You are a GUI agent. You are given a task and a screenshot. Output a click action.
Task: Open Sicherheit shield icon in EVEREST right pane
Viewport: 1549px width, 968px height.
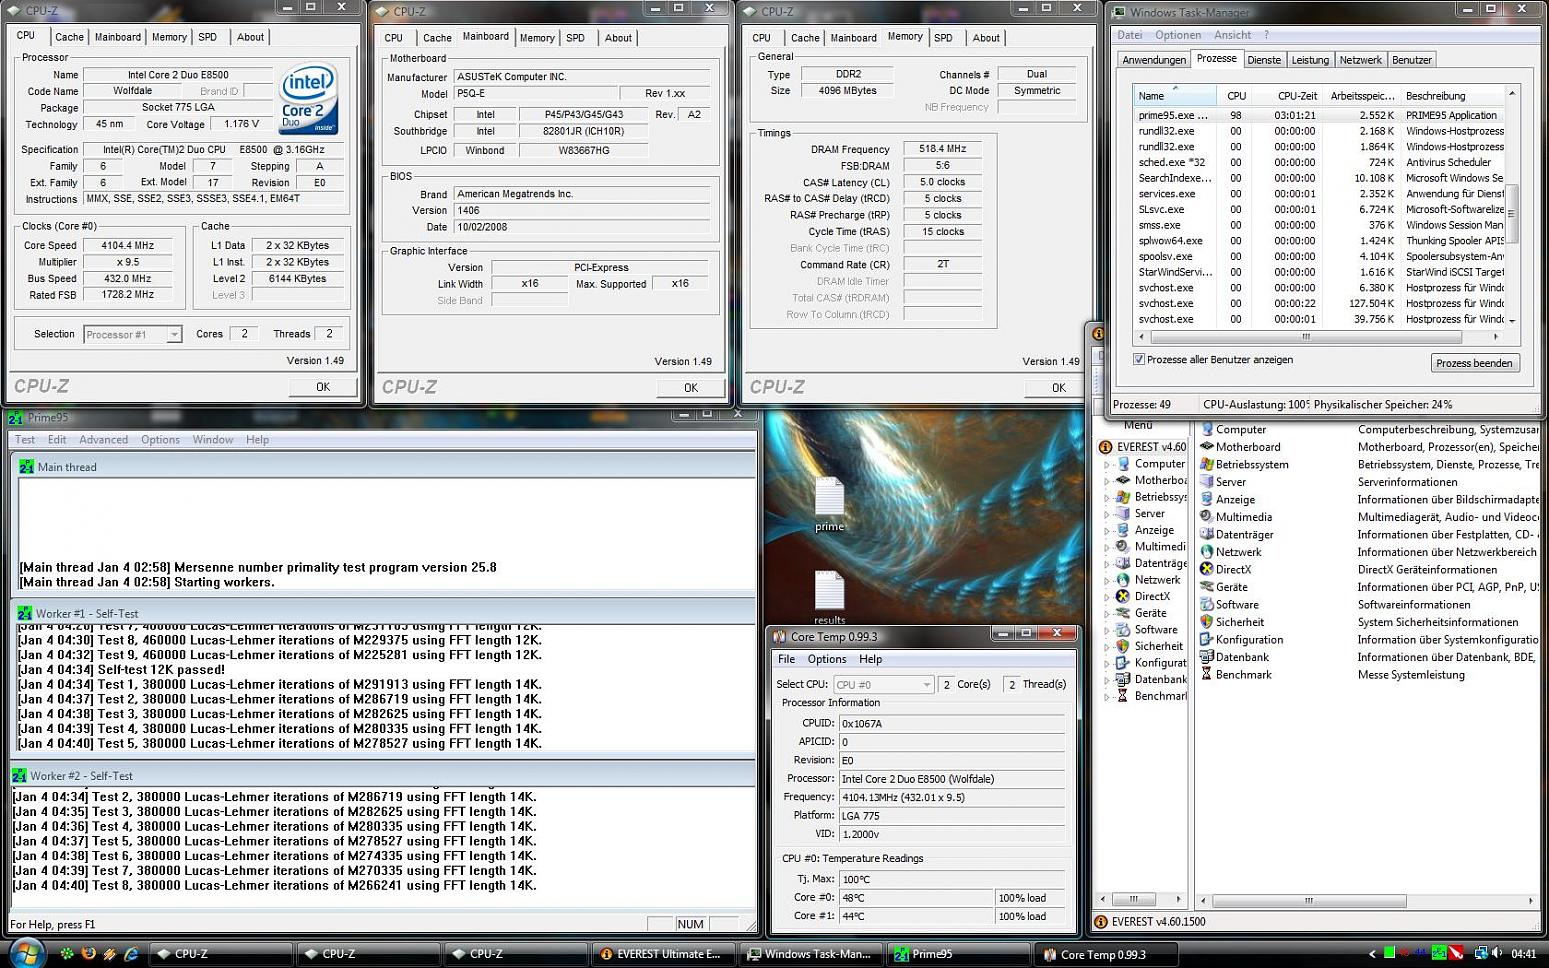click(1206, 622)
